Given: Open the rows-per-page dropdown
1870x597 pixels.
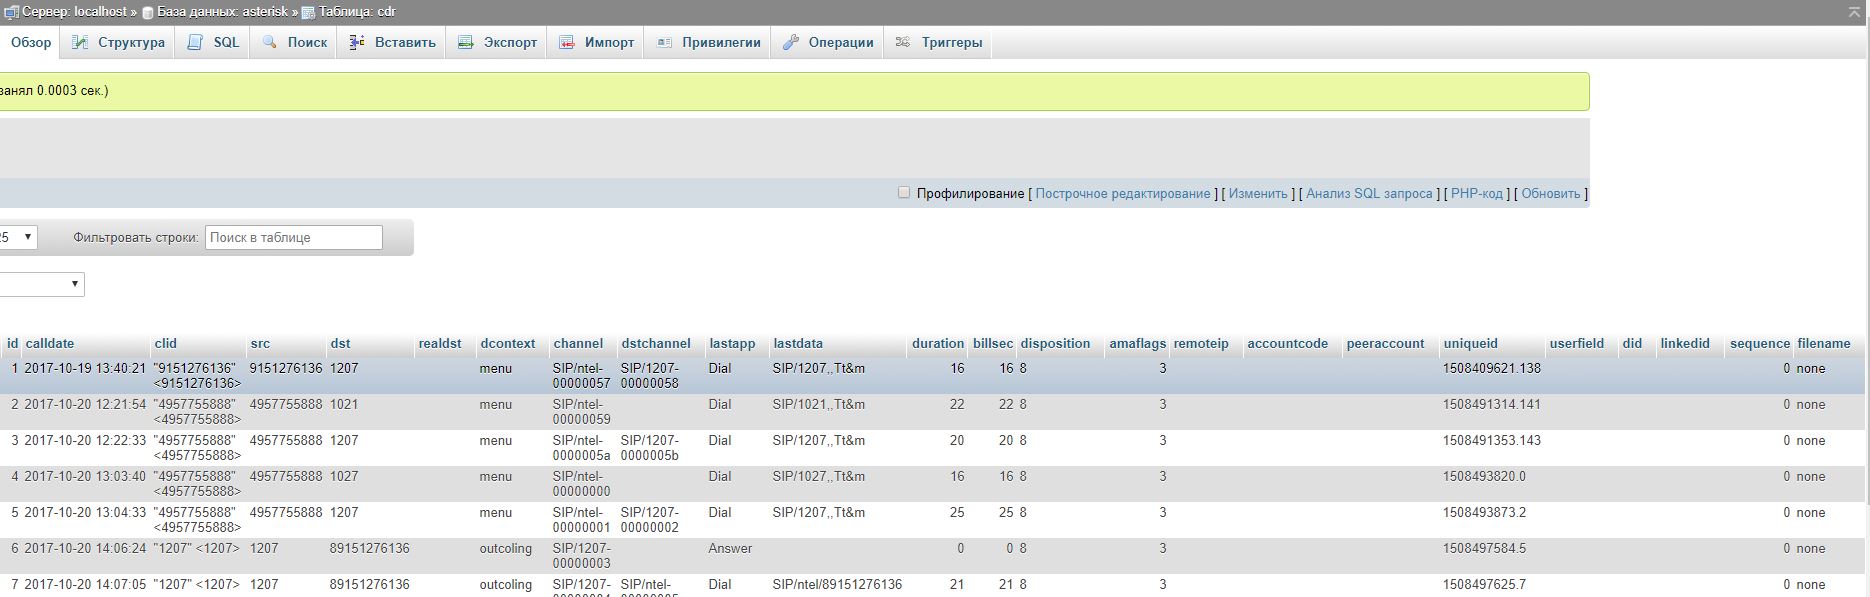Looking at the screenshot, I should pos(18,237).
